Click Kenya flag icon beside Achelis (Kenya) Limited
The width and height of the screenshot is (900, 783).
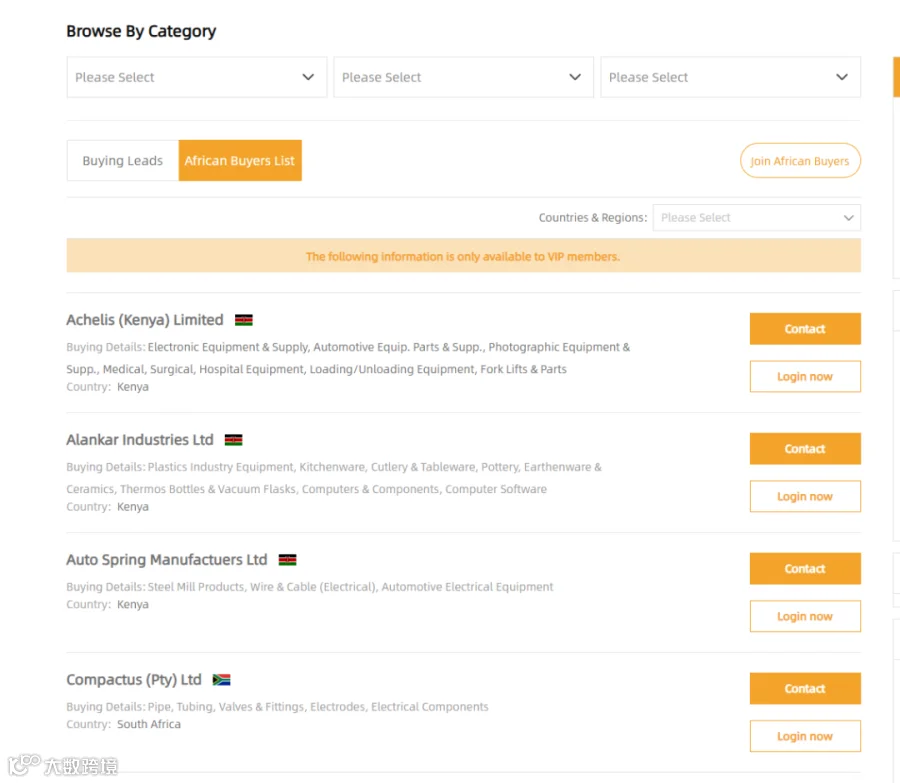(x=244, y=320)
